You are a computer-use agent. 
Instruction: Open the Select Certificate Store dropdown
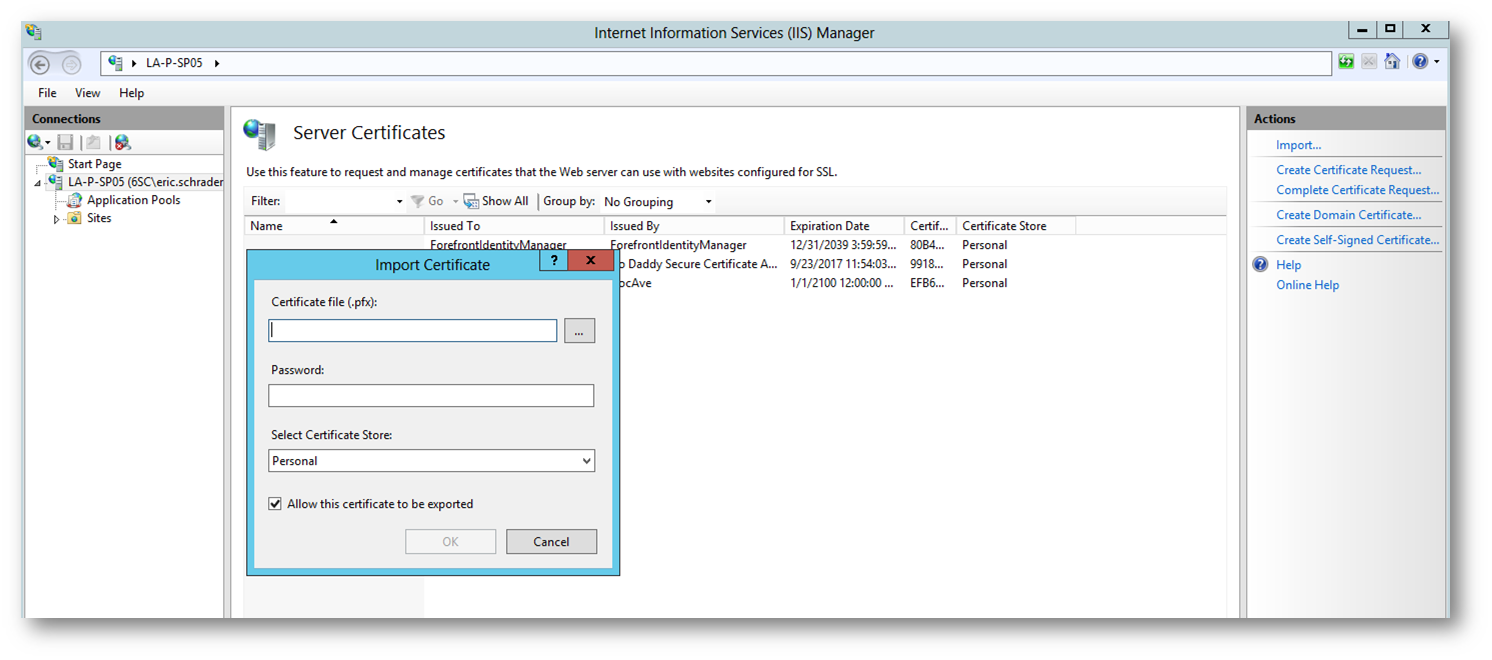(x=431, y=461)
